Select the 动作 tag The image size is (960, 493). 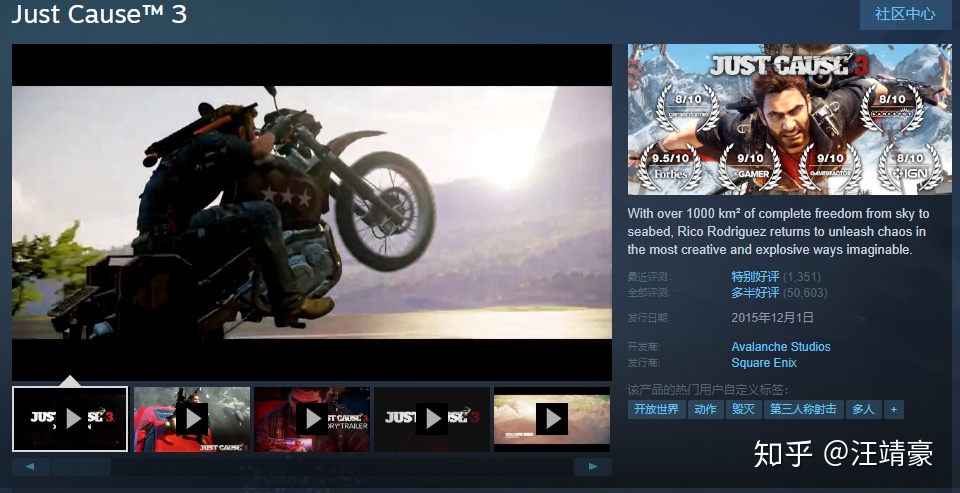tap(705, 409)
